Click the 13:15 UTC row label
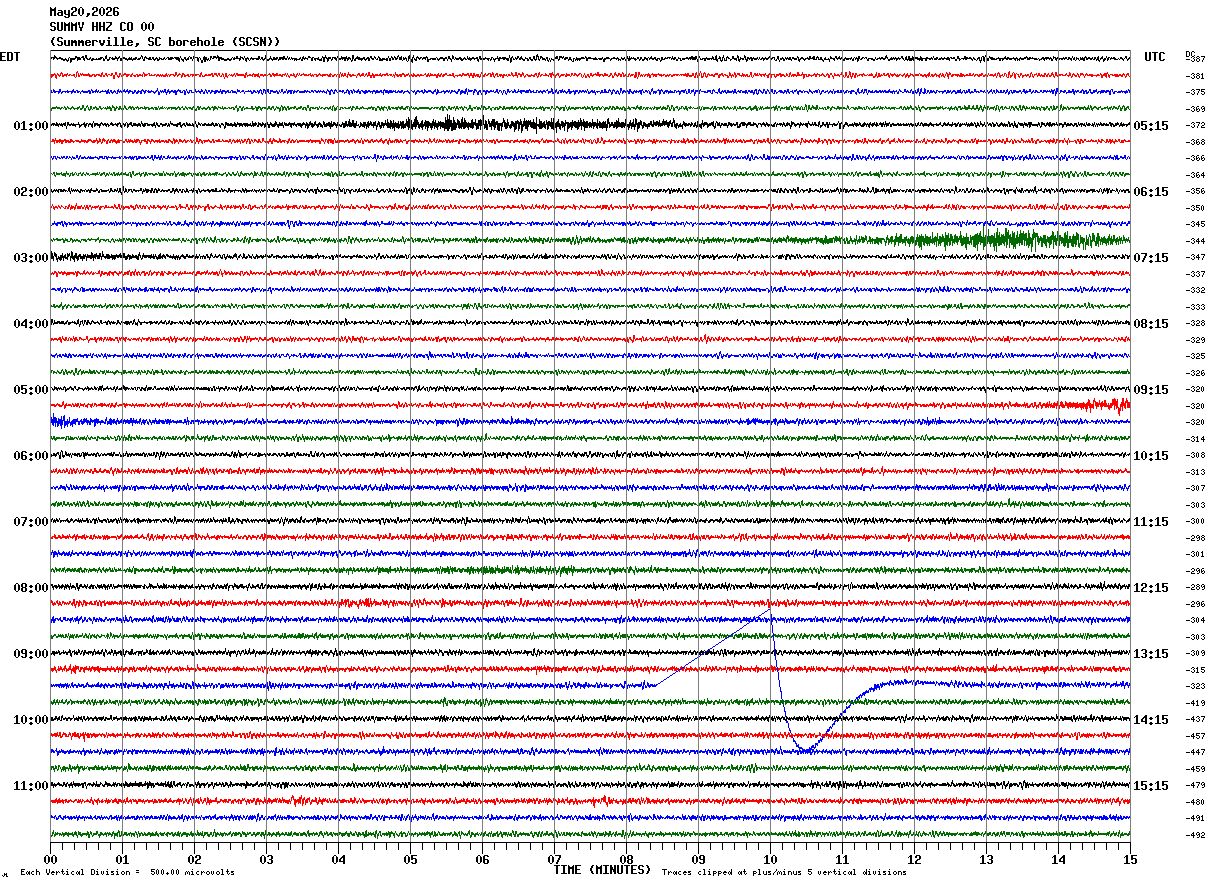 pyautogui.click(x=1150, y=654)
